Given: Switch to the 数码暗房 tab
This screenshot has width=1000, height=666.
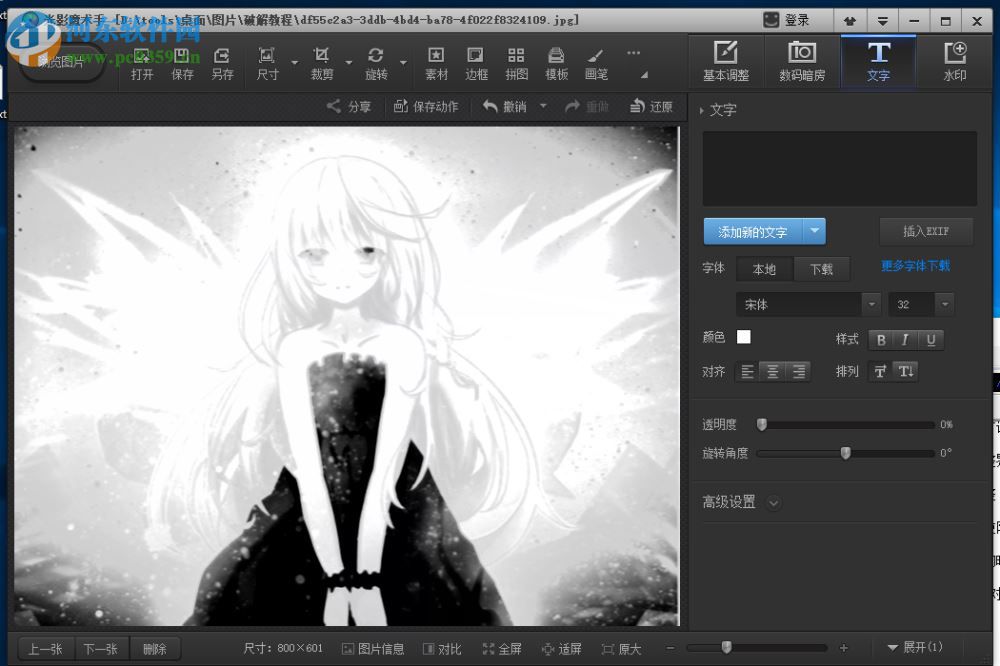Looking at the screenshot, I should click(x=802, y=60).
